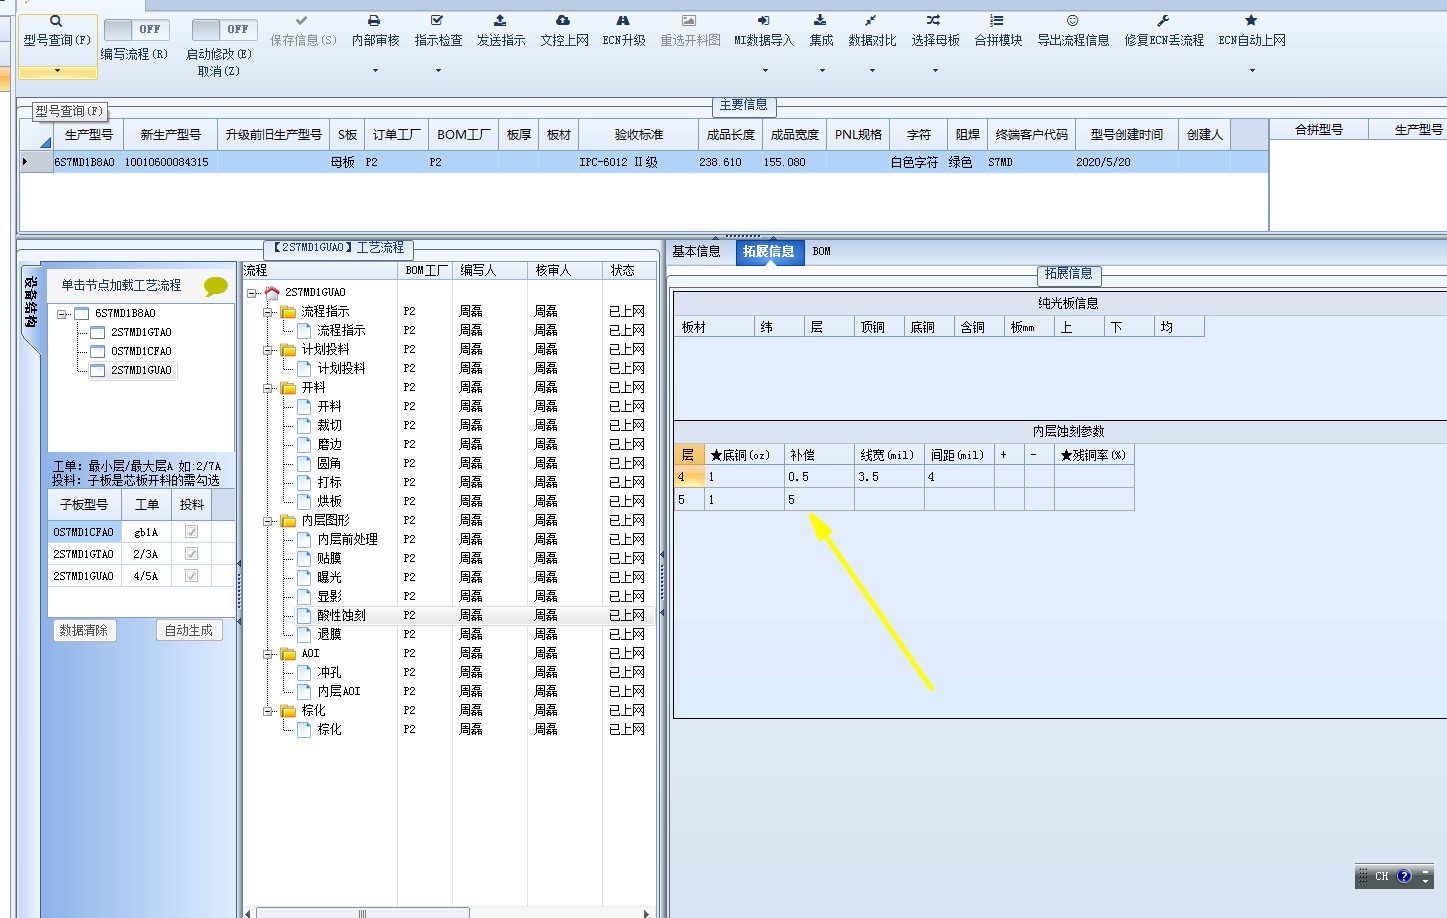
Task: Click the 数据清除 button
Action: click(84, 630)
